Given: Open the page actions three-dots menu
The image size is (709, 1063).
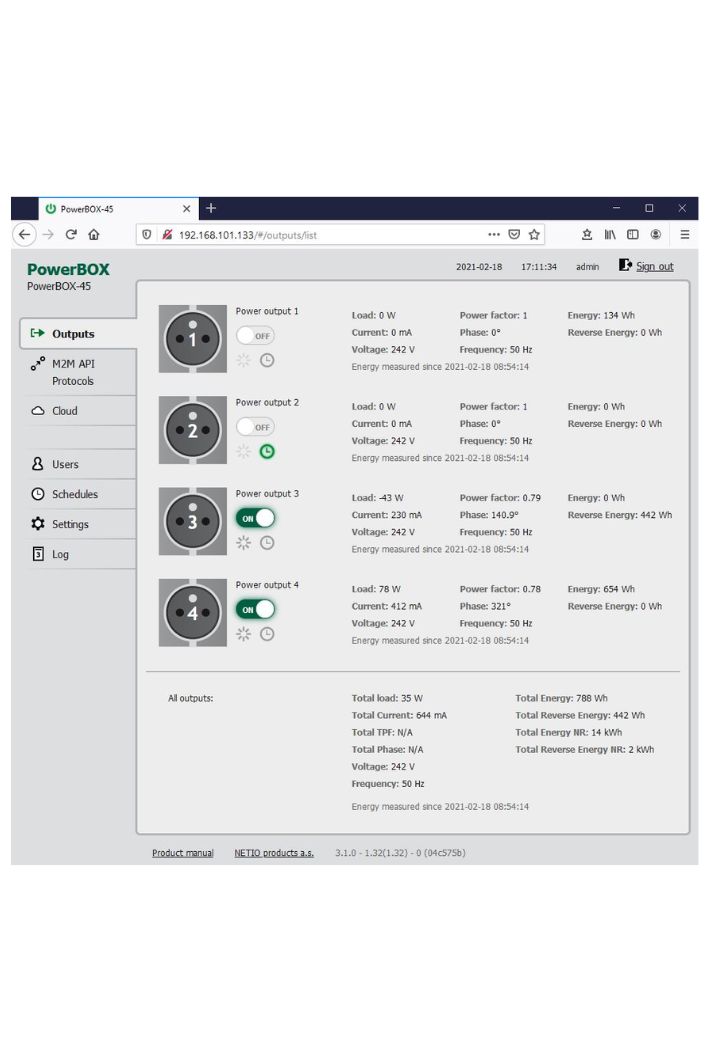Looking at the screenshot, I should (x=494, y=235).
